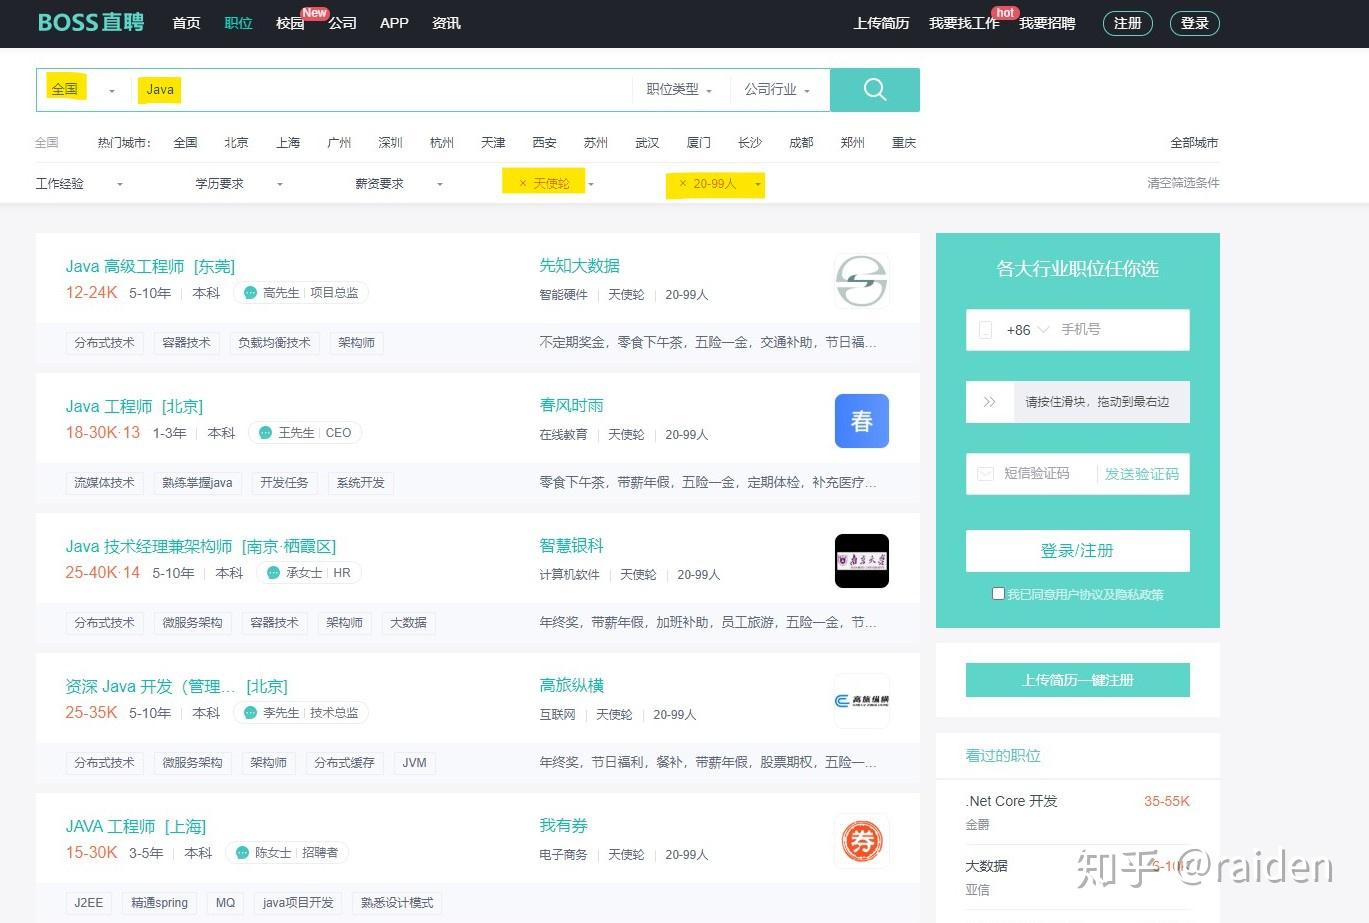Remove the 天使轮 filter with its x
1369x923 pixels.
(x=522, y=184)
